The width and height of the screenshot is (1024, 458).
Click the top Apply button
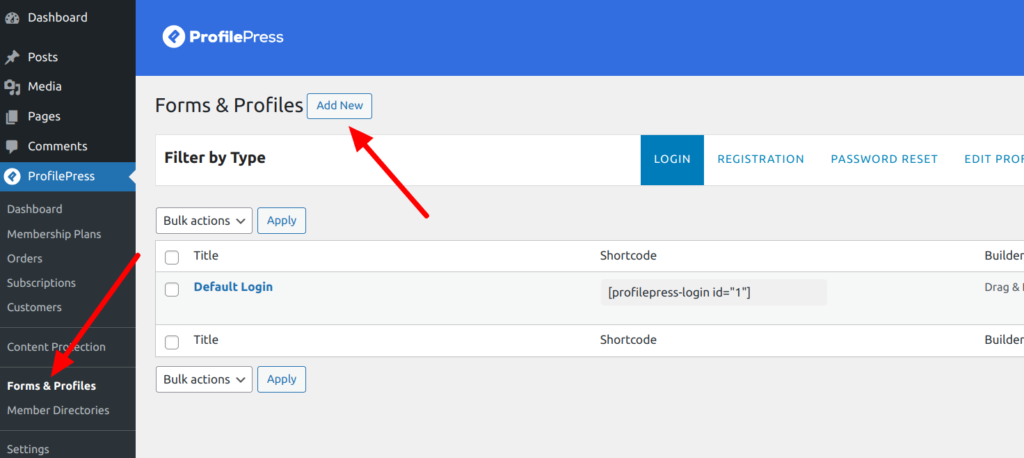(281, 221)
